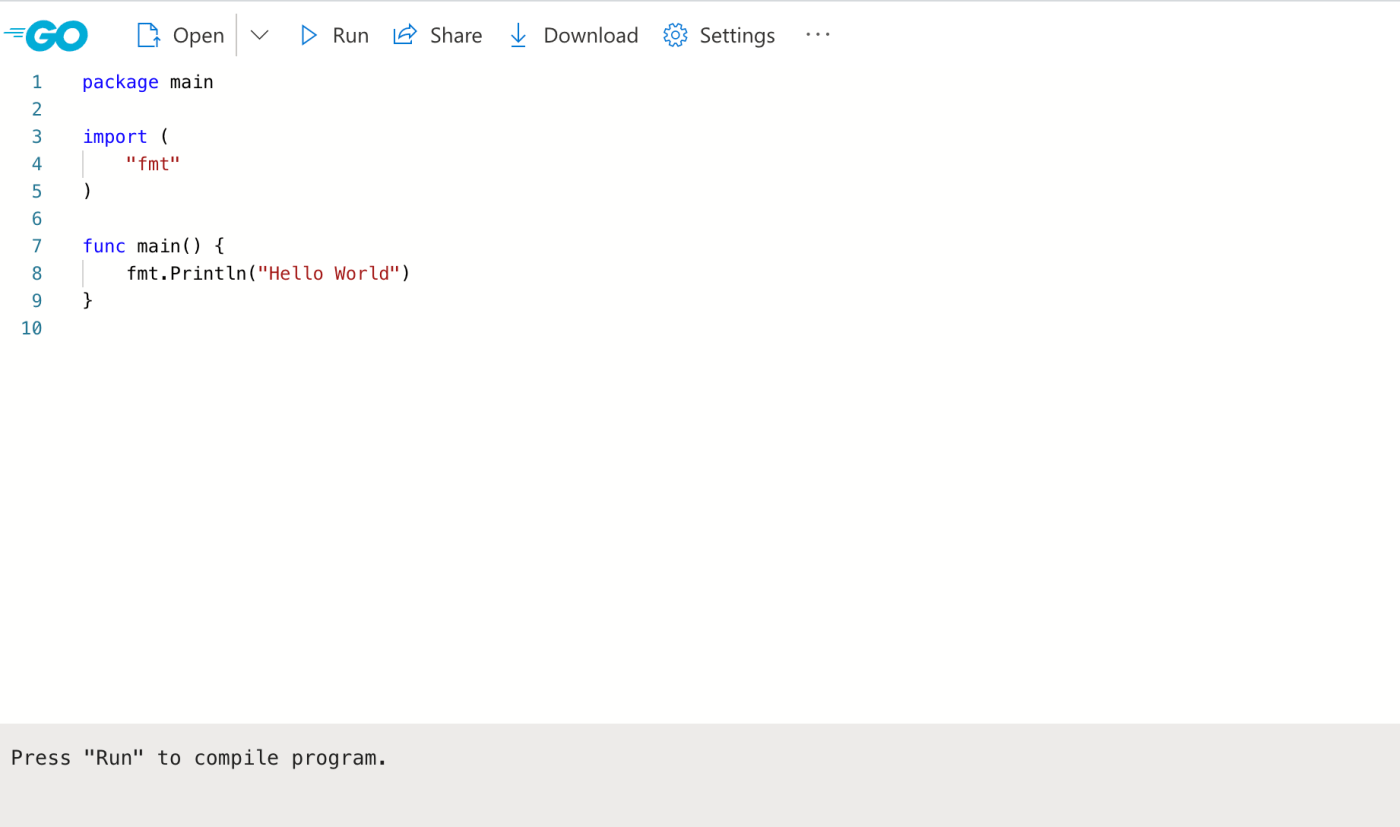Image resolution: width=1400 pixels, height=827 pixels.
Task: Click line number 1 in the gutter
Action: (x=36, y=82)
